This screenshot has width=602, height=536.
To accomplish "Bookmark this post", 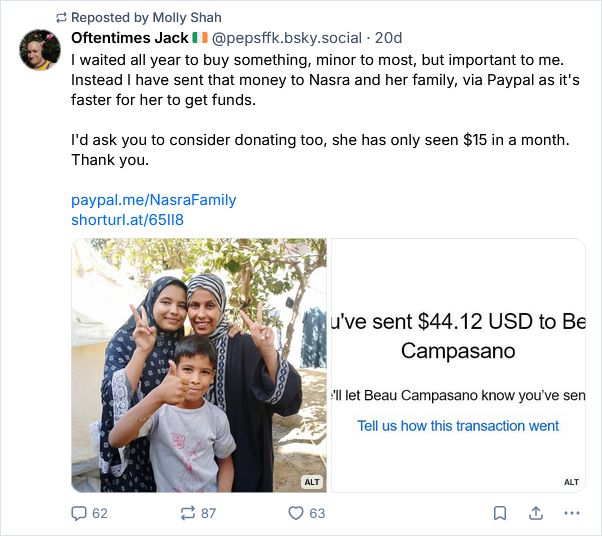I will click(499, 513).
